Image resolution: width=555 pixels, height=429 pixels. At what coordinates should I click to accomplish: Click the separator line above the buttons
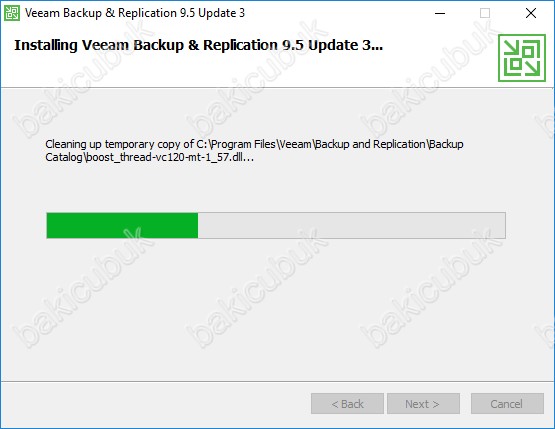click(277, 381)
